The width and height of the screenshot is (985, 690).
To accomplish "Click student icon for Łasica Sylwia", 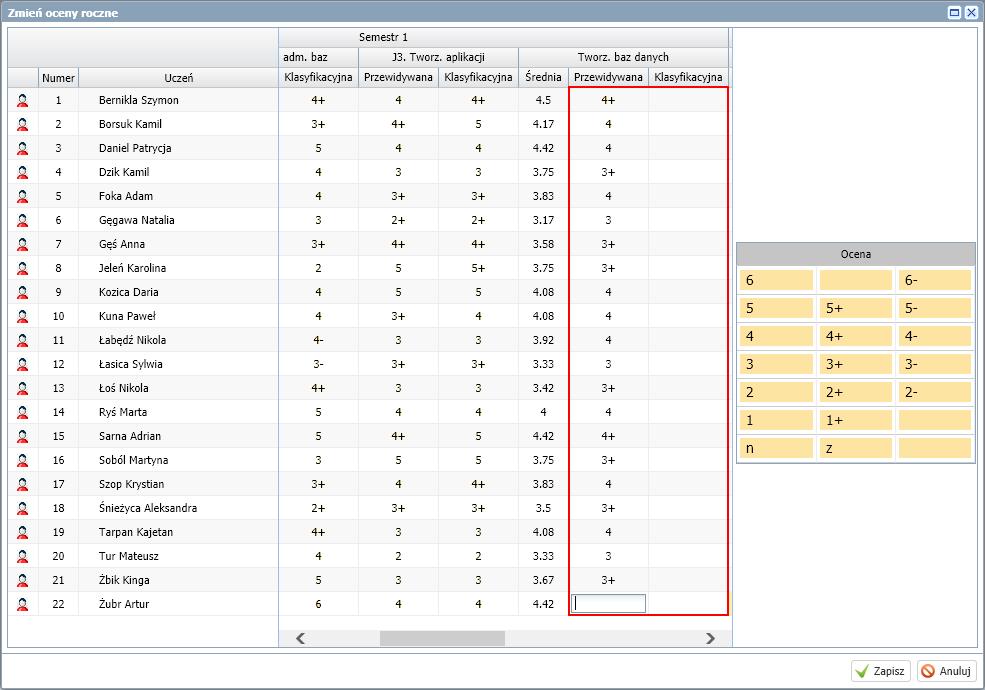I will click(x=23, y=364).
